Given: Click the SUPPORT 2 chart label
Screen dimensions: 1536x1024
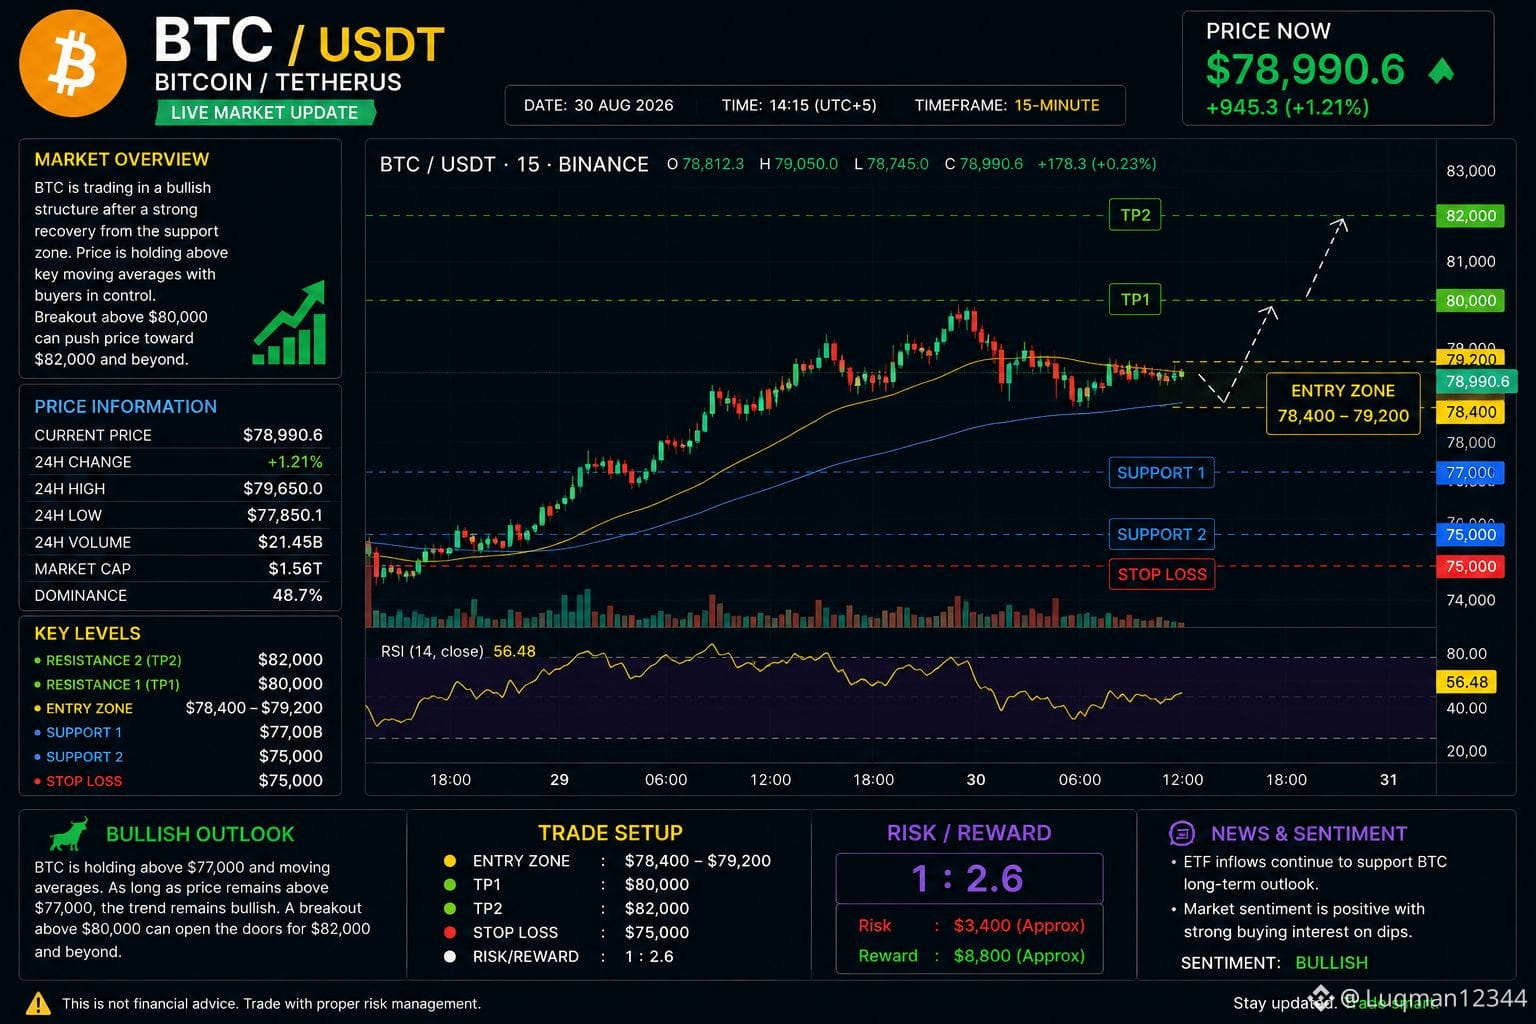Looking at the screenshot, I should (x=1161, y=535).
